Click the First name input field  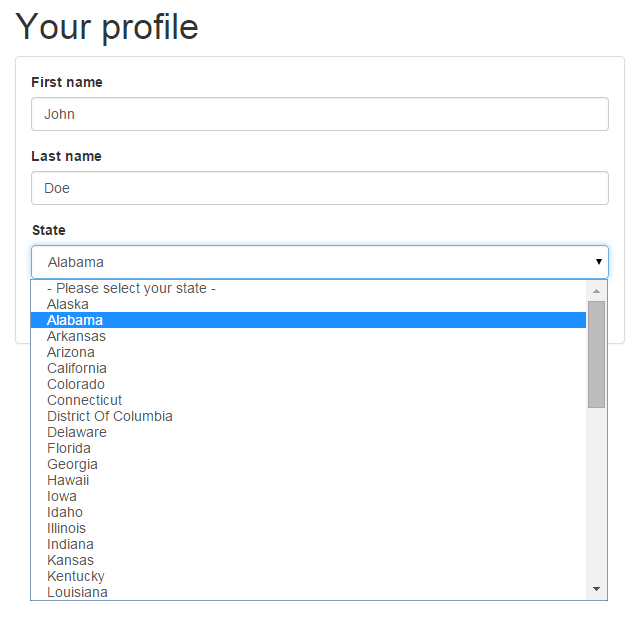coord(320,114)
